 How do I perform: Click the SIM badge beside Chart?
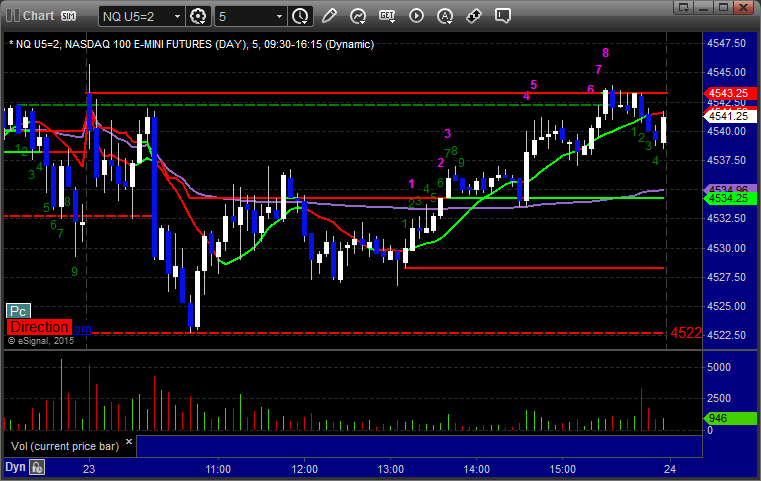68,16
